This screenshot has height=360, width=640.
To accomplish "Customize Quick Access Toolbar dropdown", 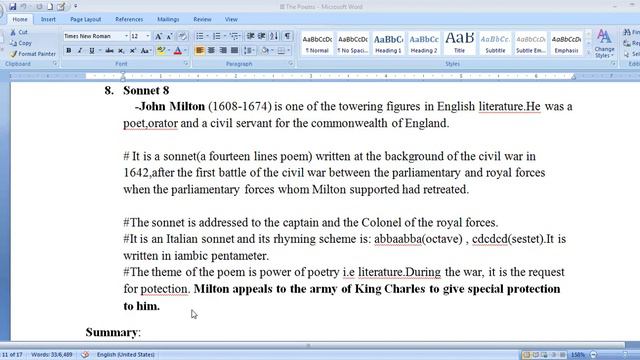I will tap(76, 7).
